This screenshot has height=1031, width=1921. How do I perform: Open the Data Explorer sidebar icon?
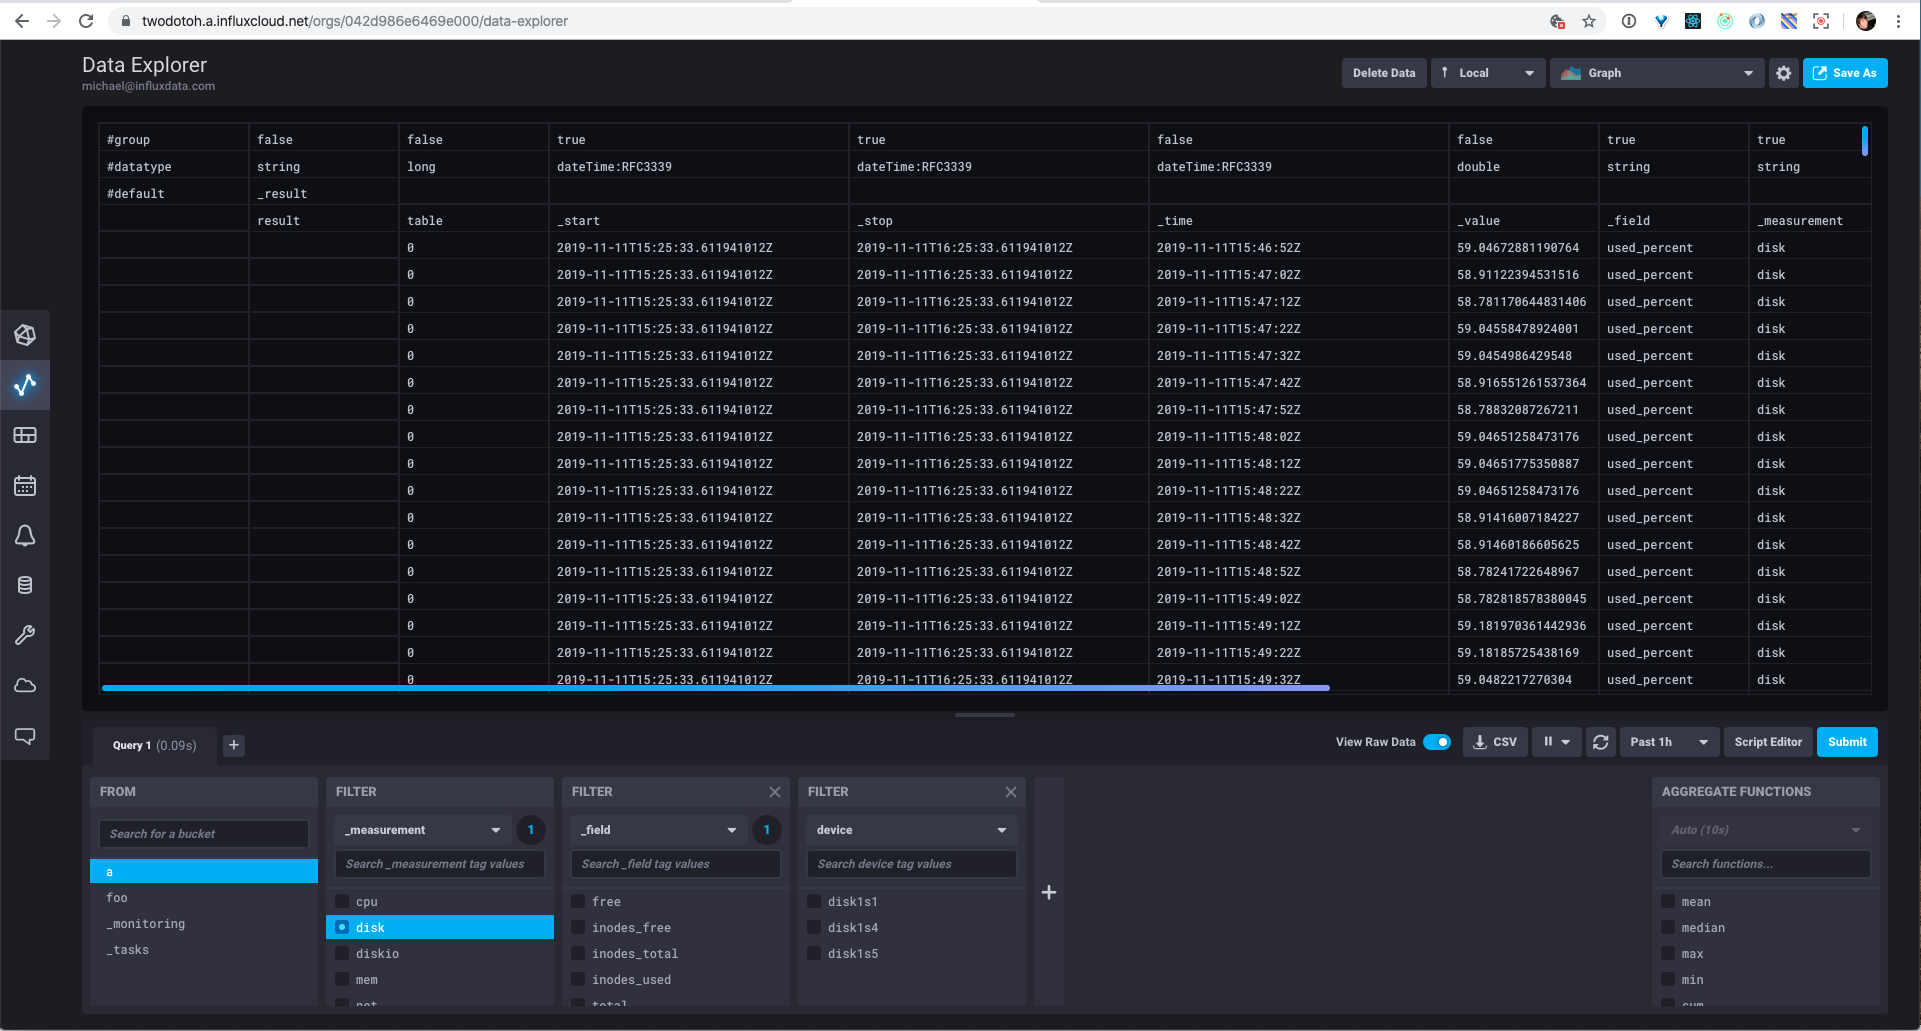(x=25, y=385)
